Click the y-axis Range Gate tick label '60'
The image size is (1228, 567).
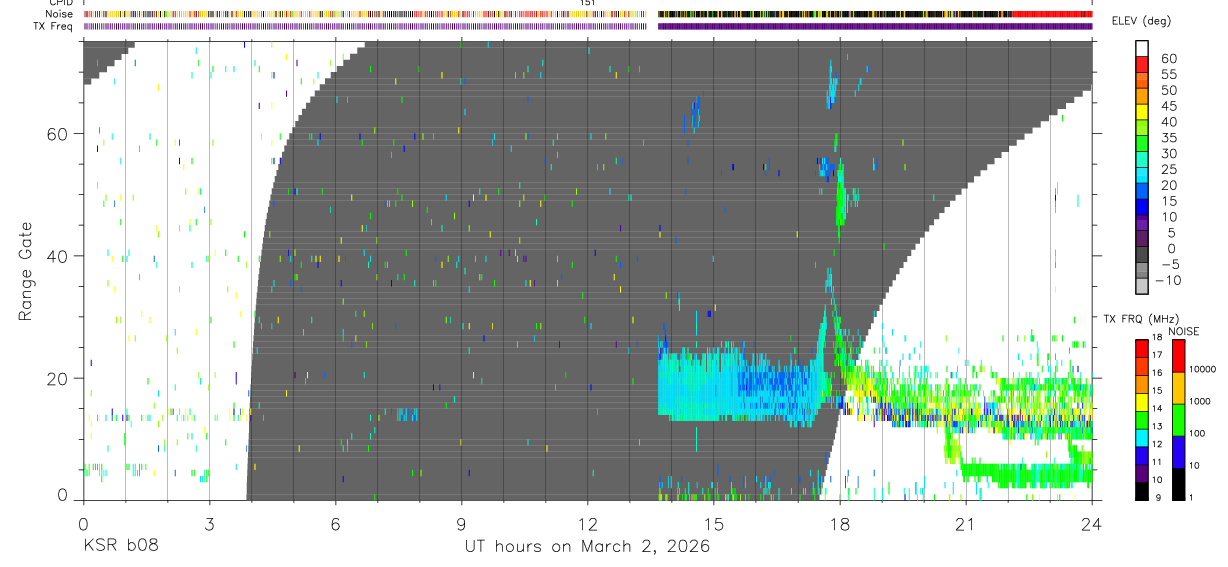58,134
